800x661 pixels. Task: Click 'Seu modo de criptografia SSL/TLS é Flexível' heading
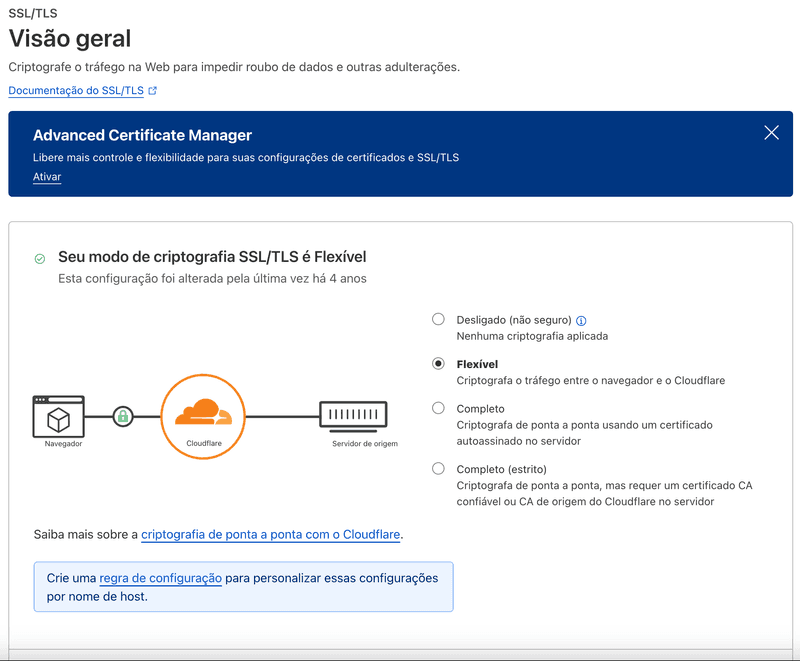[x=212, y=257]
